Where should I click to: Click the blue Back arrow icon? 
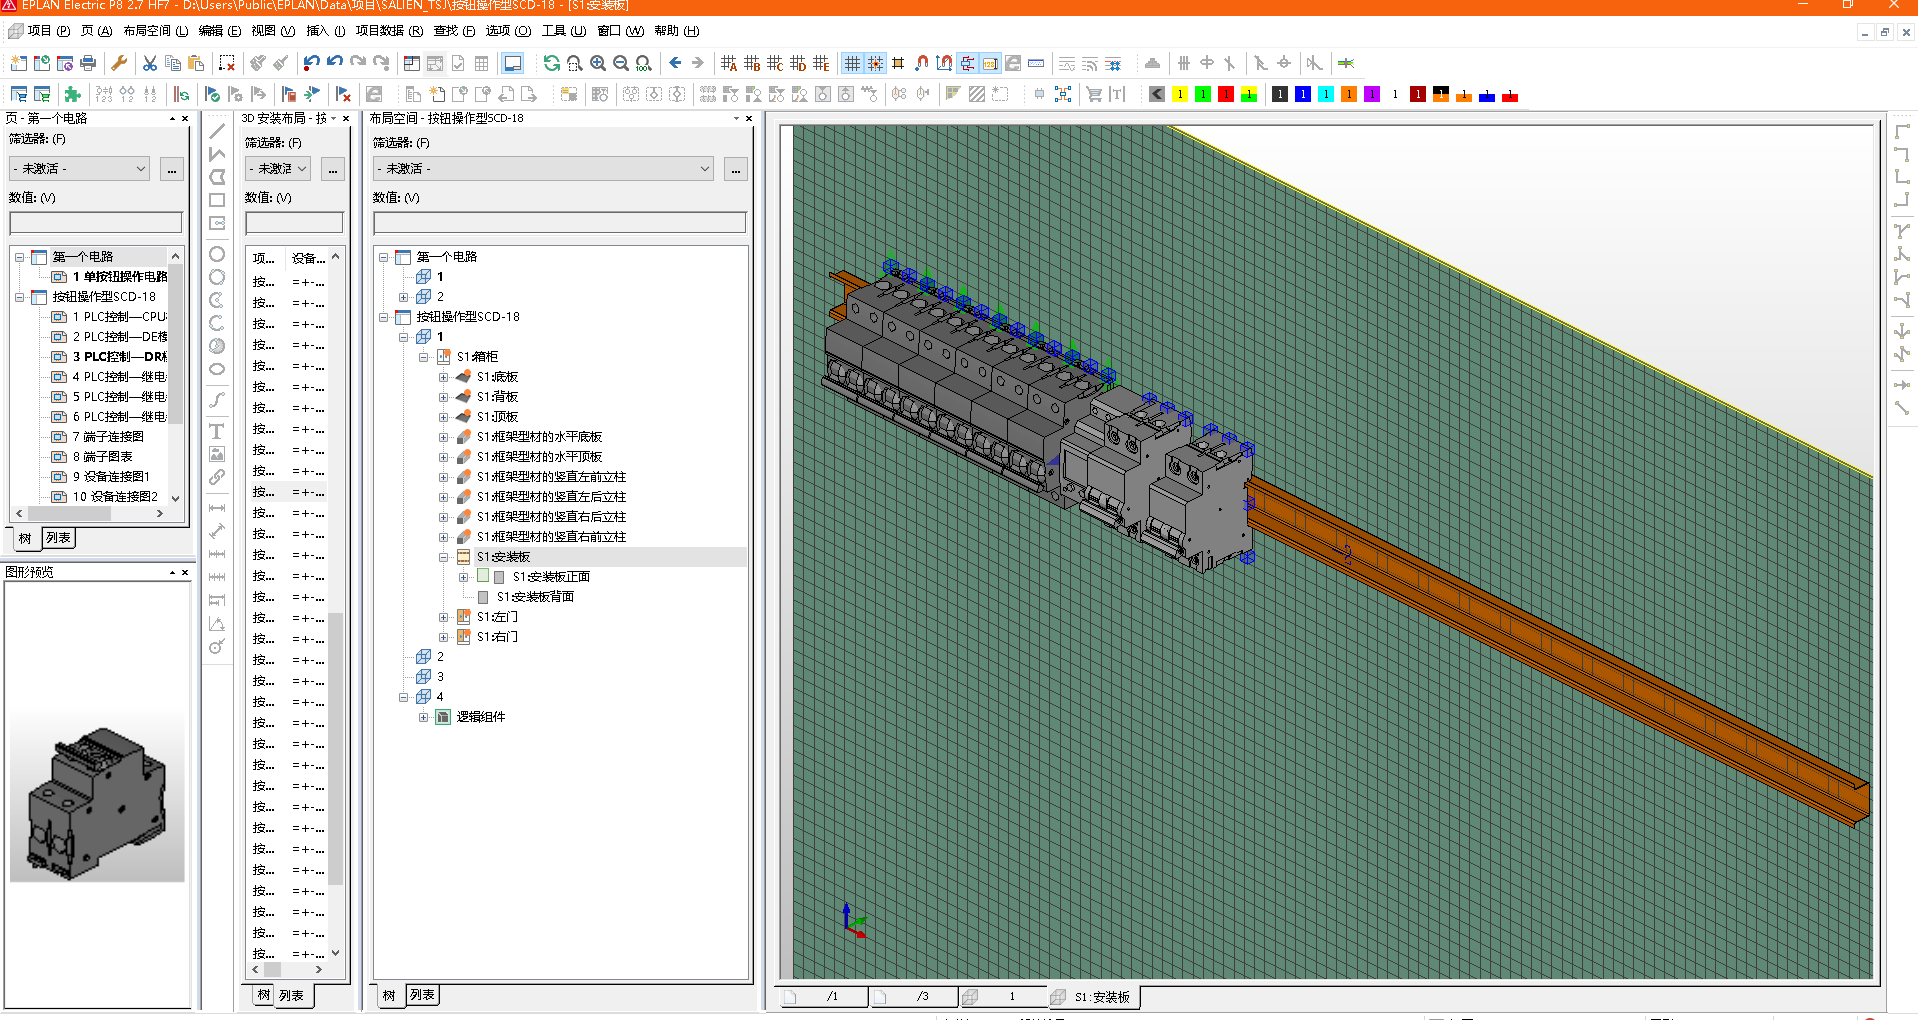[675, 63]
